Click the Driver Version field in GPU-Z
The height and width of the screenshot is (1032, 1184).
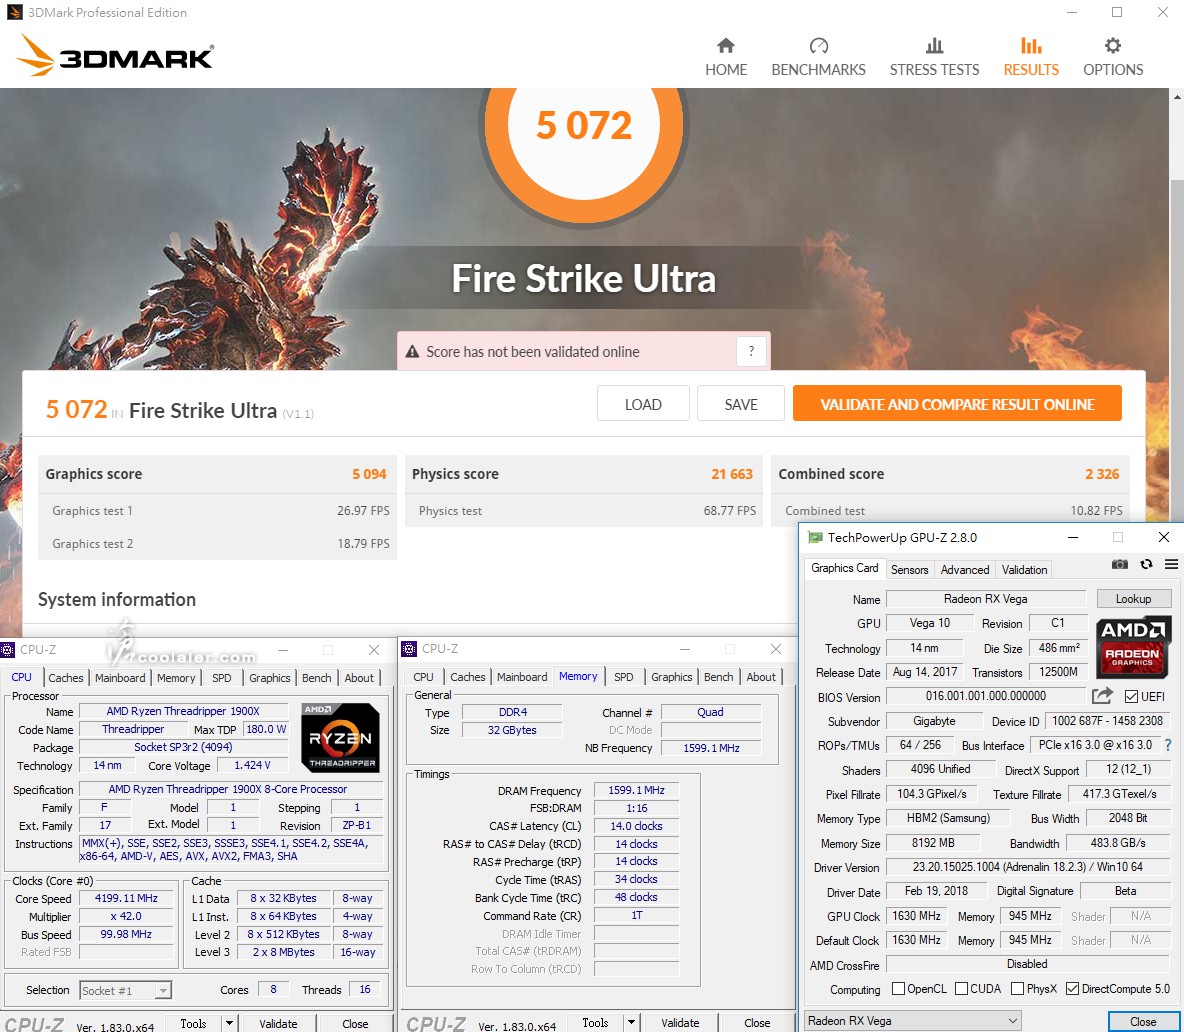click(x=1028, y=867)
